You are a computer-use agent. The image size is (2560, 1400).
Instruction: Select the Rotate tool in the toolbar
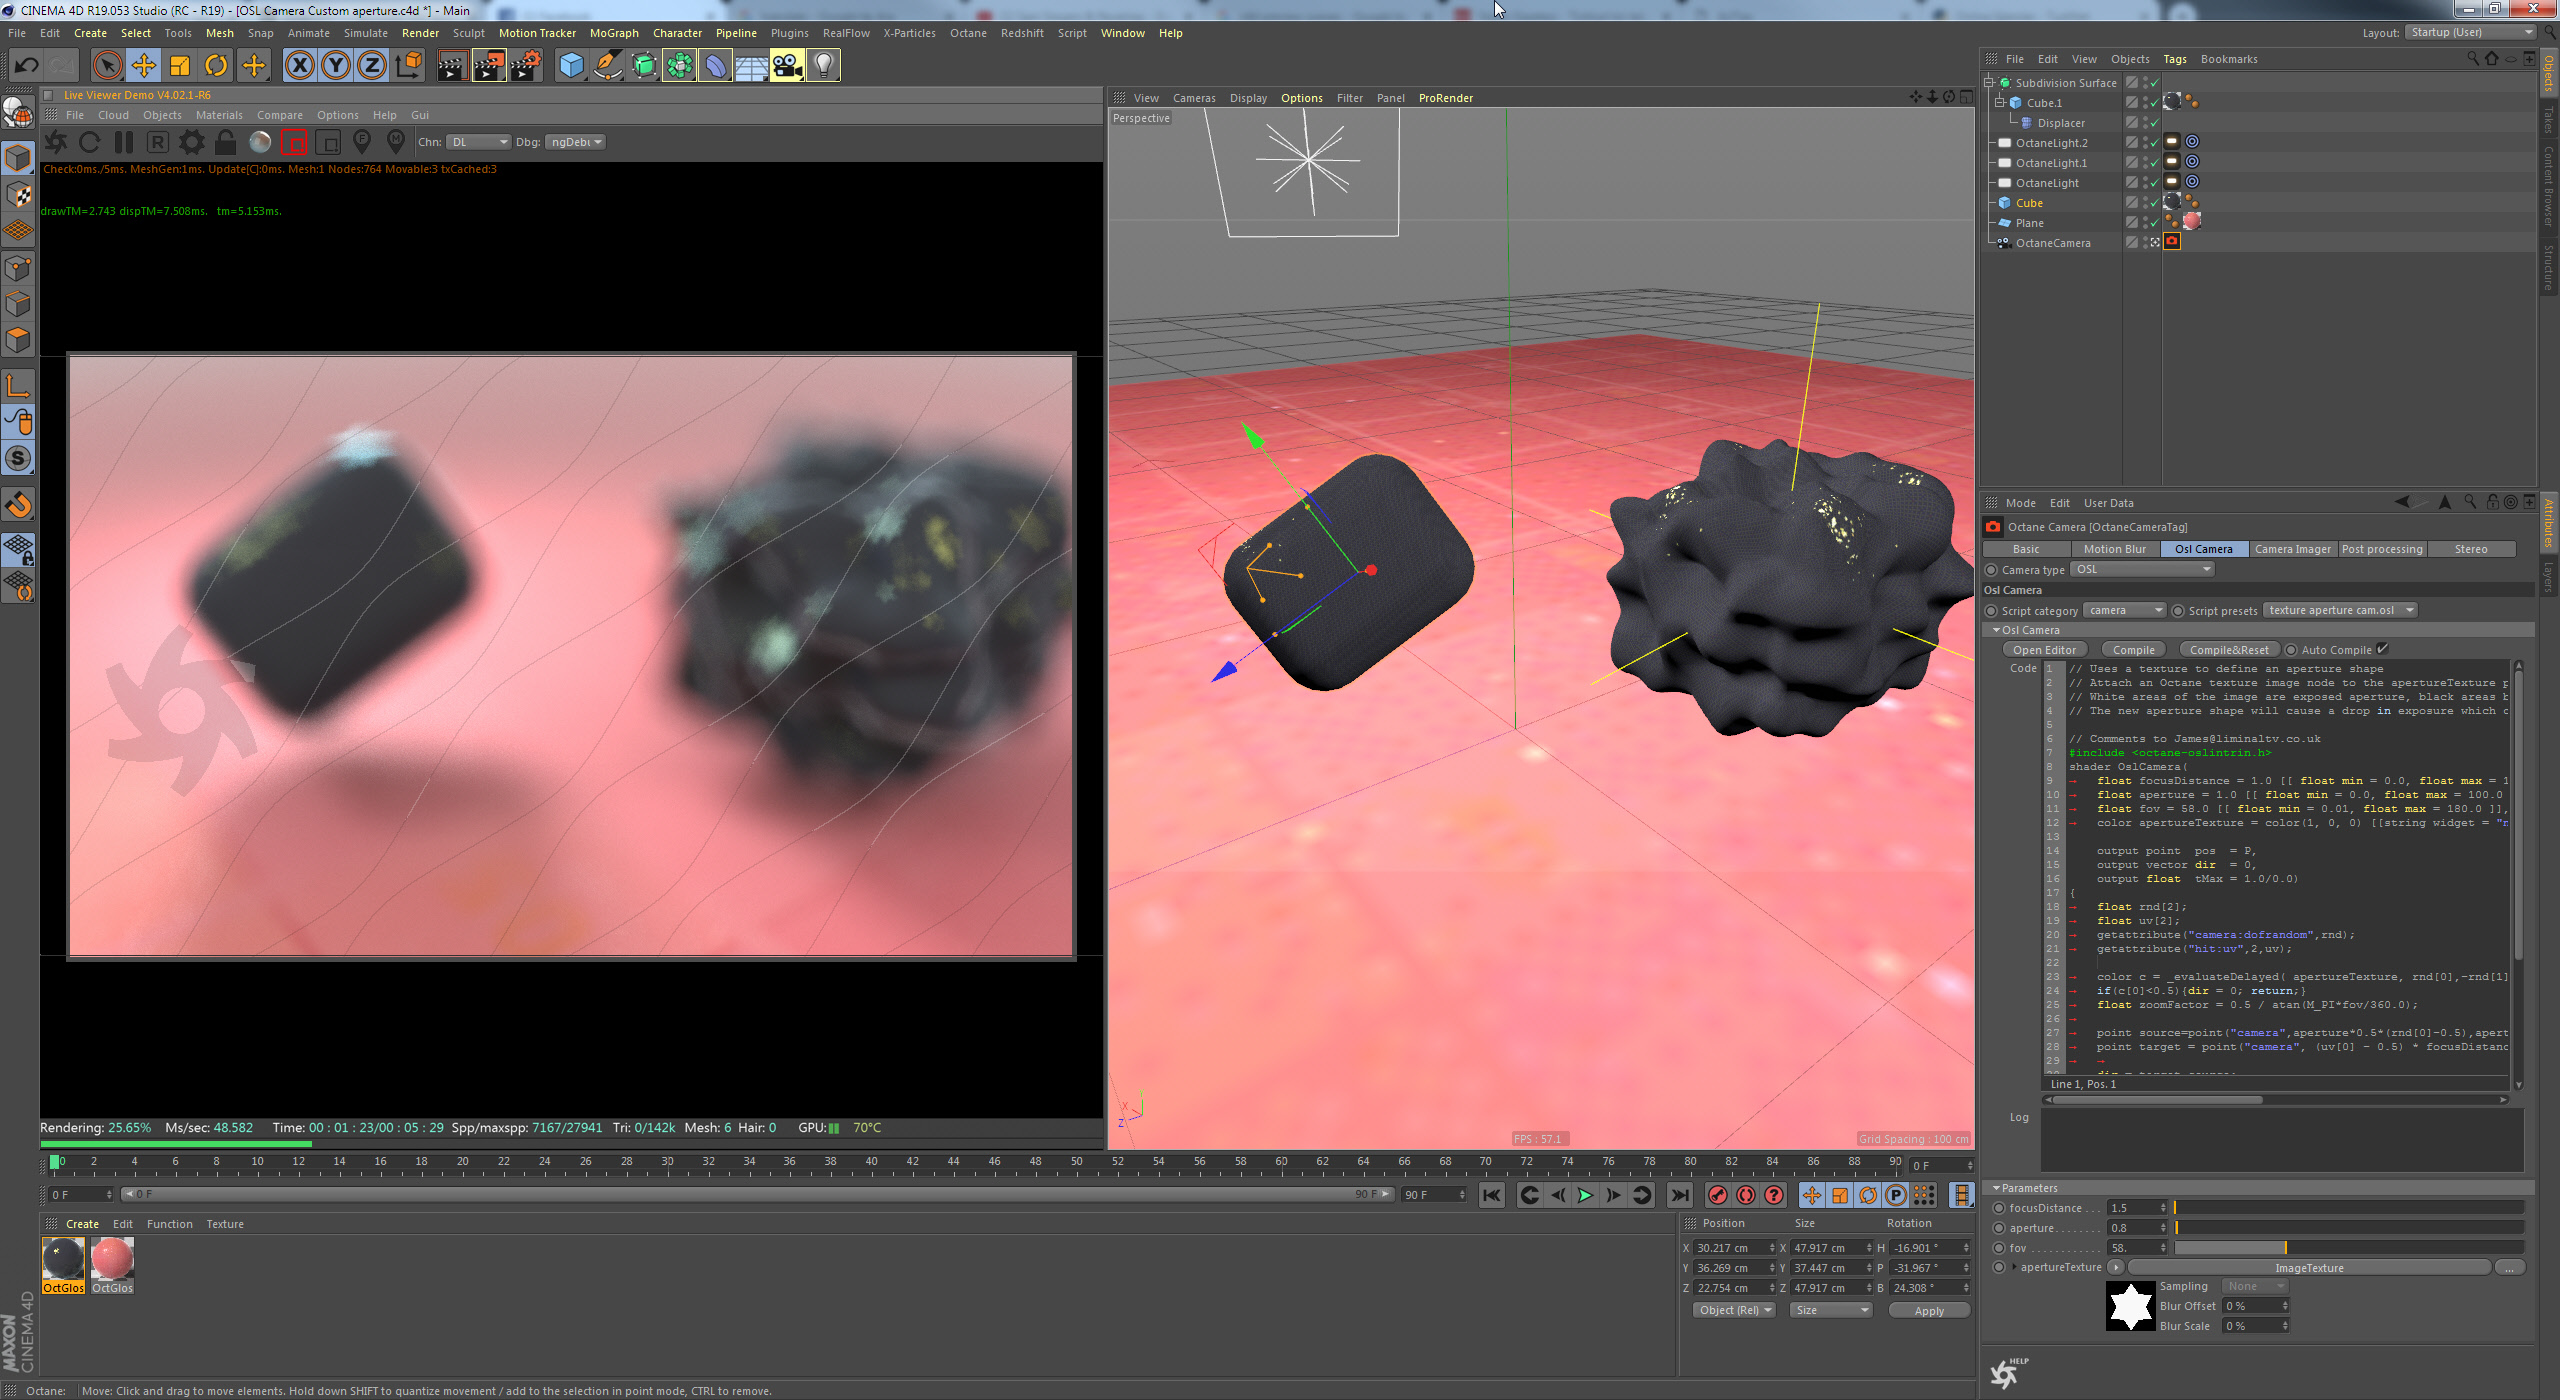216,66
